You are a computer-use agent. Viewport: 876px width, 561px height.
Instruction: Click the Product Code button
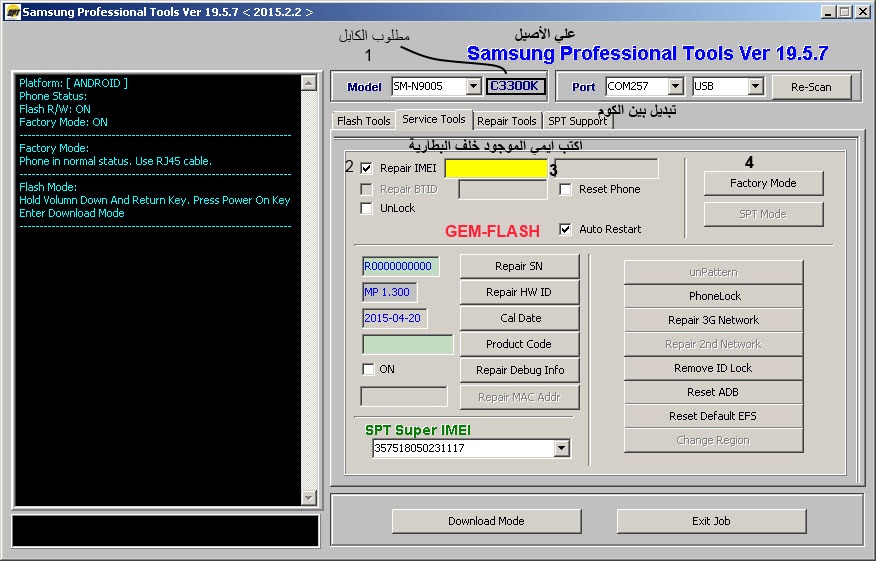click(x=519, y=344)
